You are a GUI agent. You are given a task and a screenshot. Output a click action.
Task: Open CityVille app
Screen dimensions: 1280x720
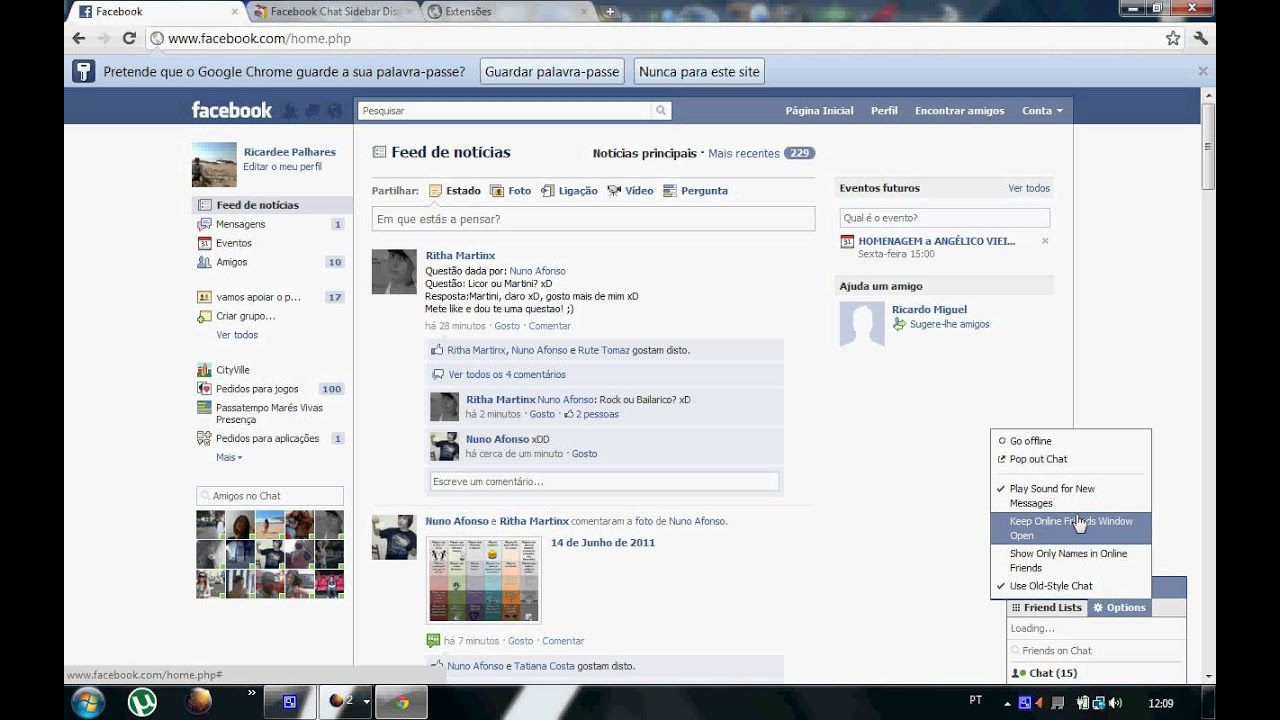(233, 370)
